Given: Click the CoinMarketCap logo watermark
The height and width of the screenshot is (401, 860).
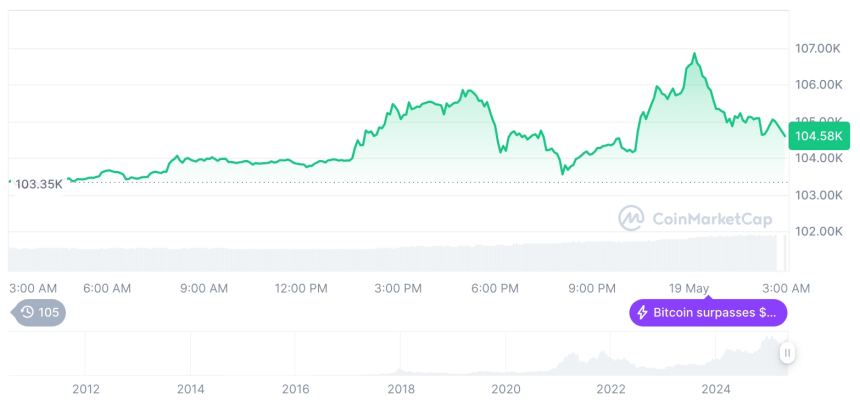Looking at the screenshot, I should click(x=631, y=218).
